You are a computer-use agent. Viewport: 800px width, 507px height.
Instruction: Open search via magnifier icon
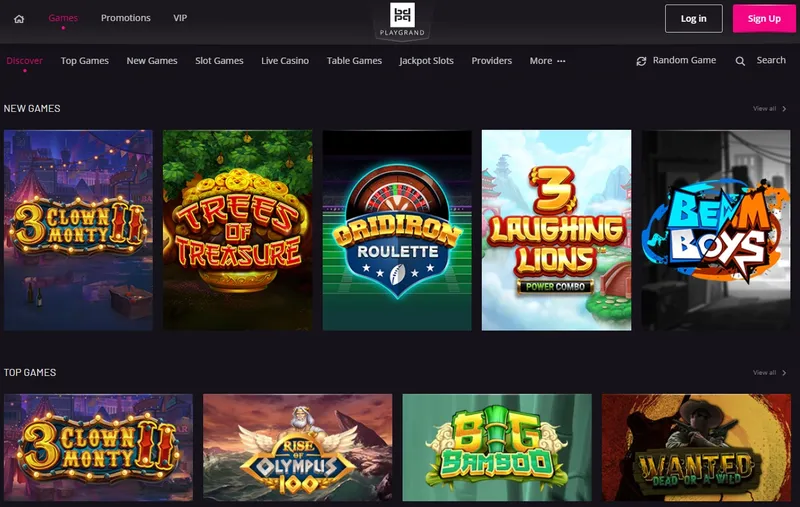point(740,61)
